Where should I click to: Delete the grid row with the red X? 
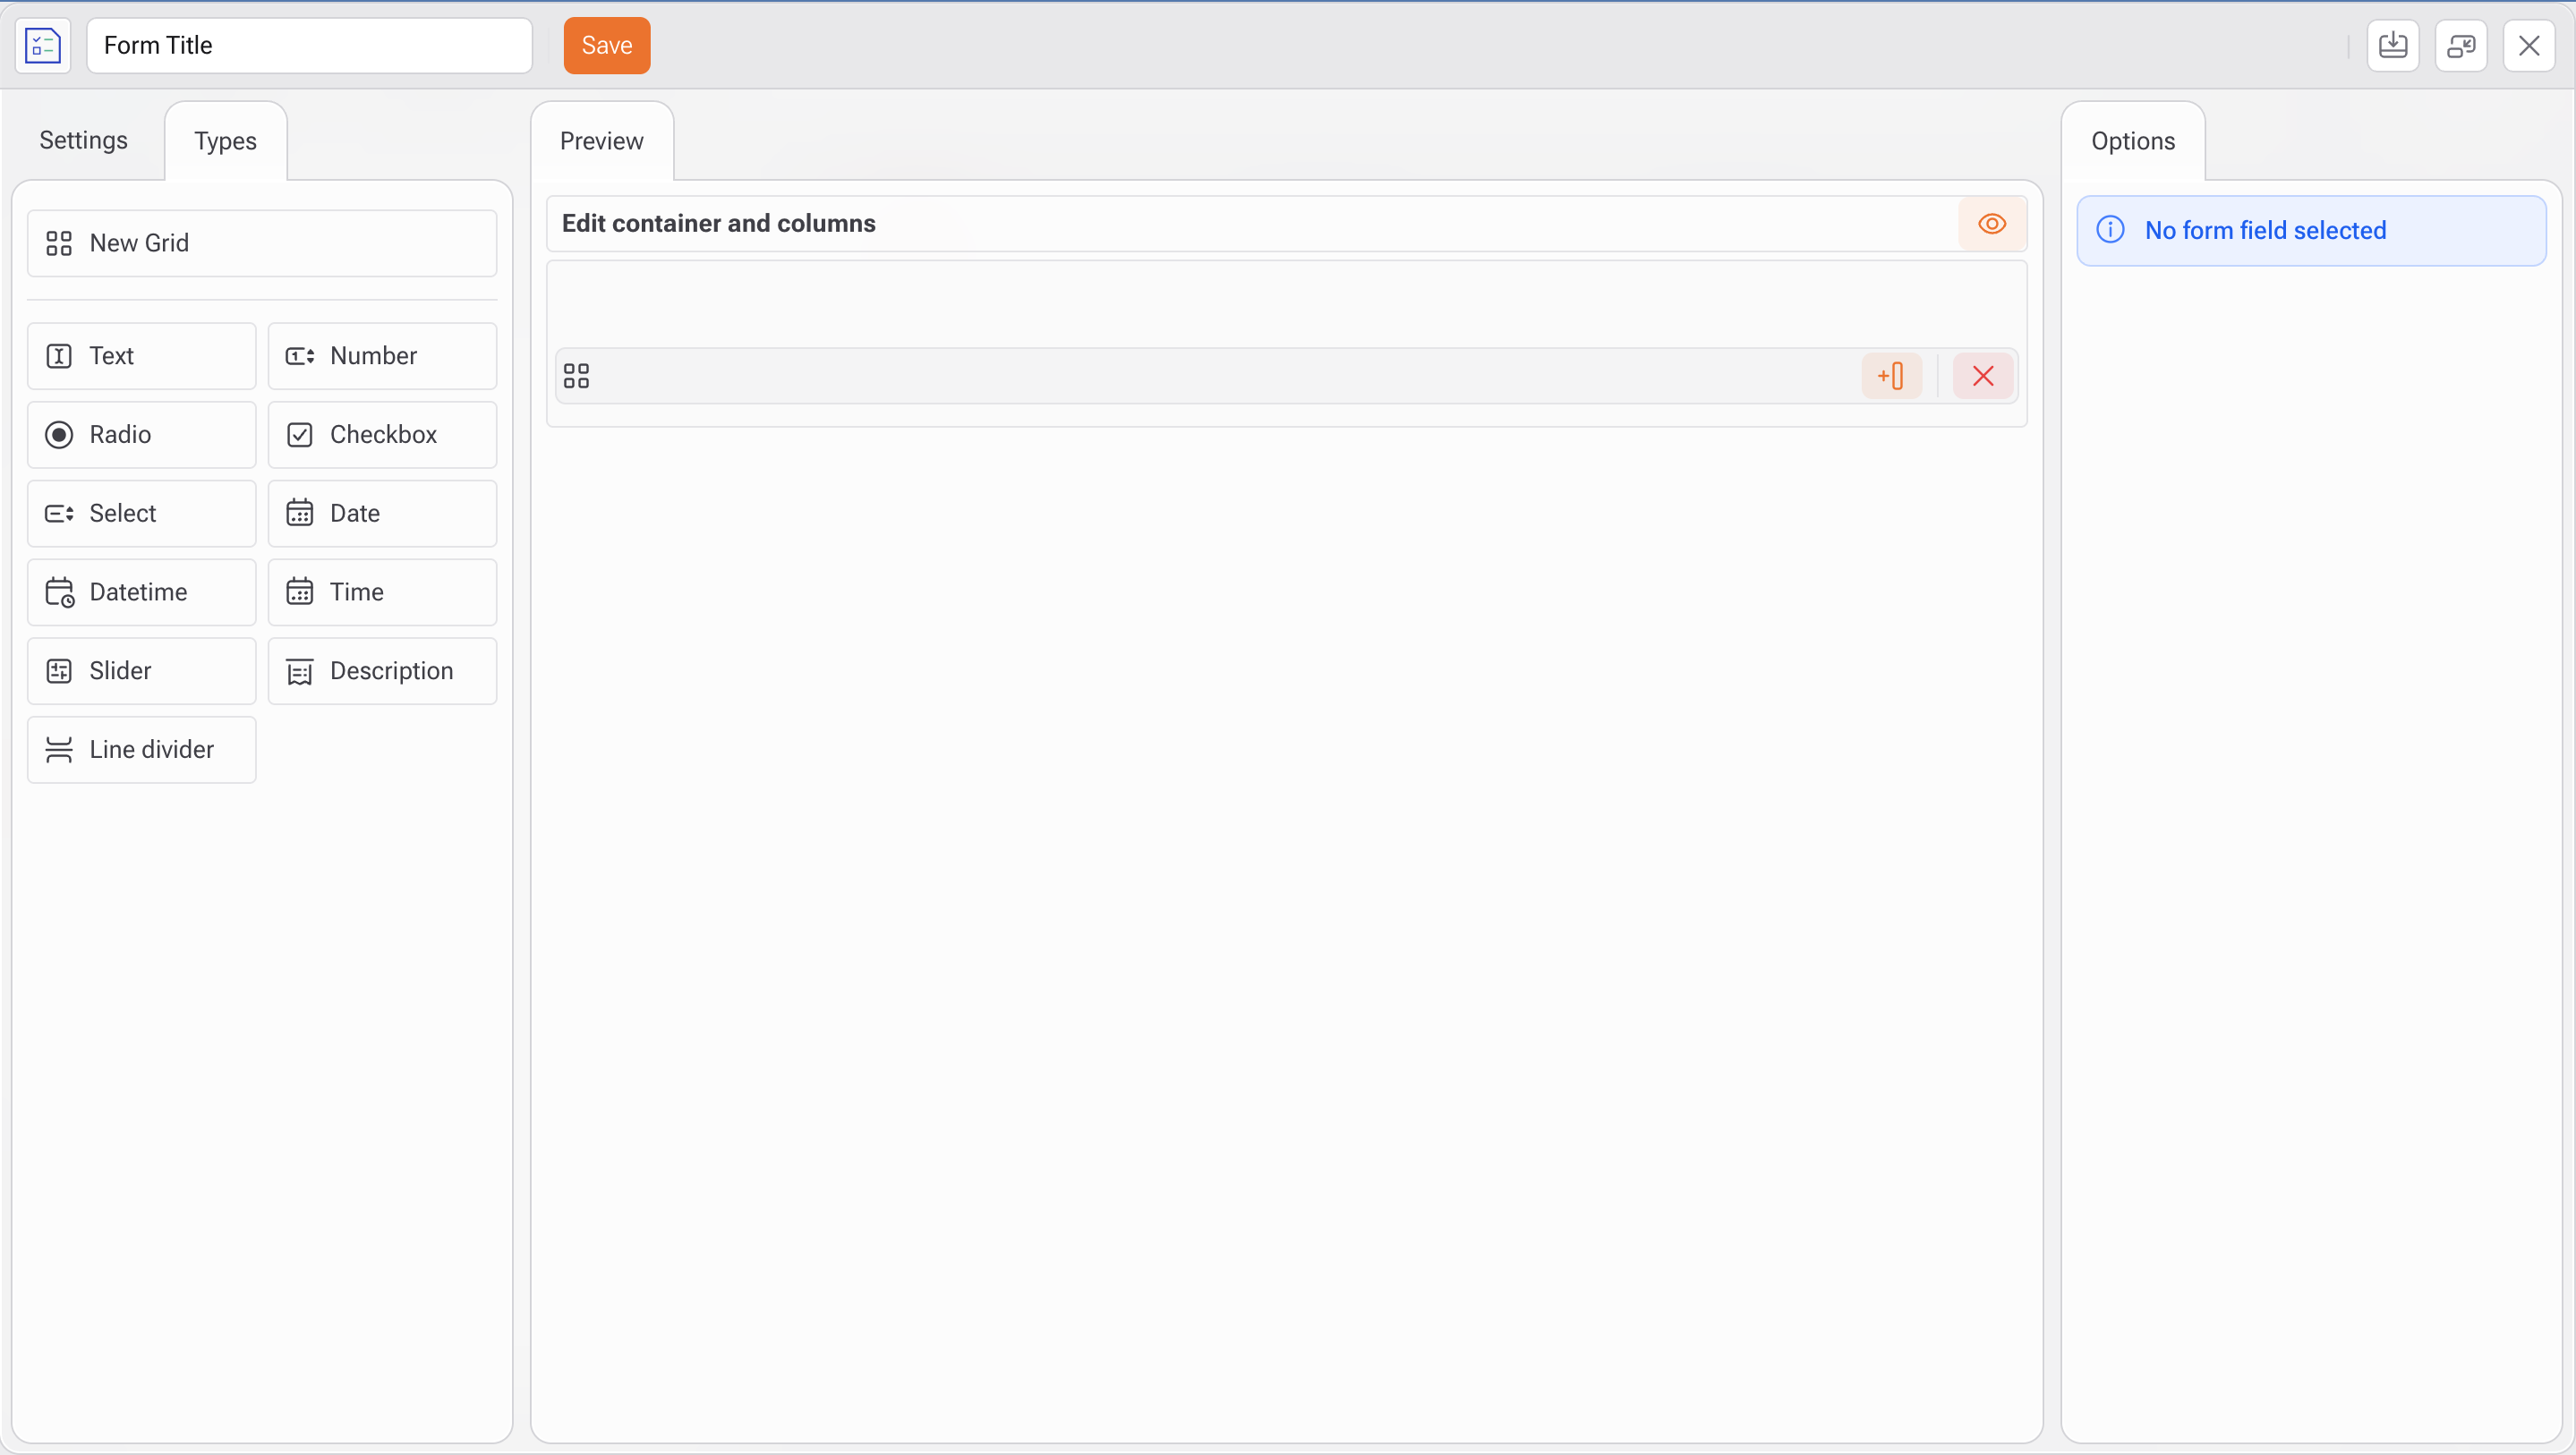point(1983,376)
